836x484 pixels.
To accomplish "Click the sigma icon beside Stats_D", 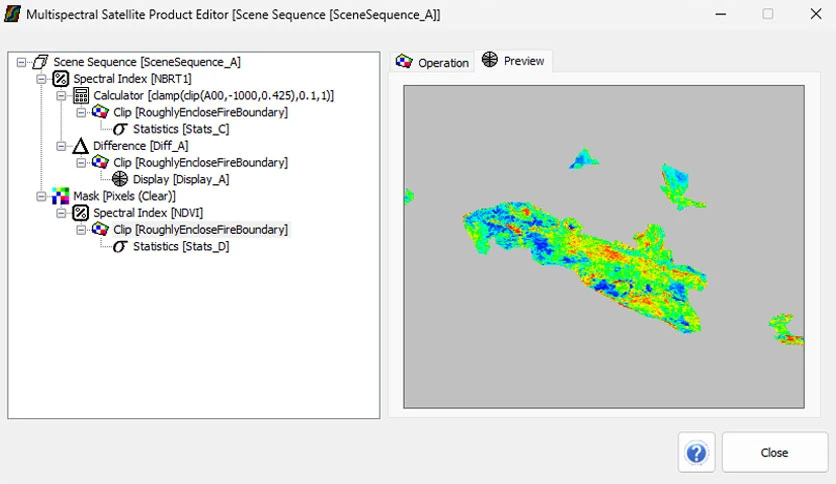I will [x=120, y=246].
